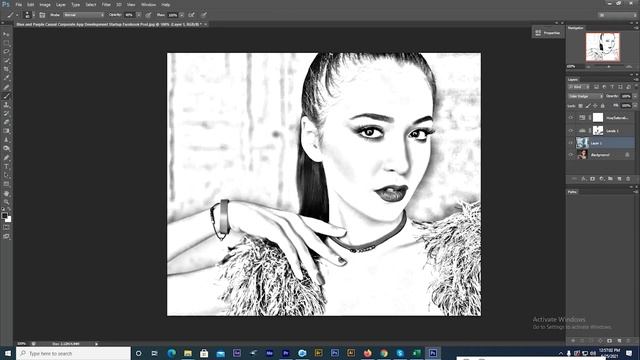Switch to the Paths panel tab

(572, 192)
